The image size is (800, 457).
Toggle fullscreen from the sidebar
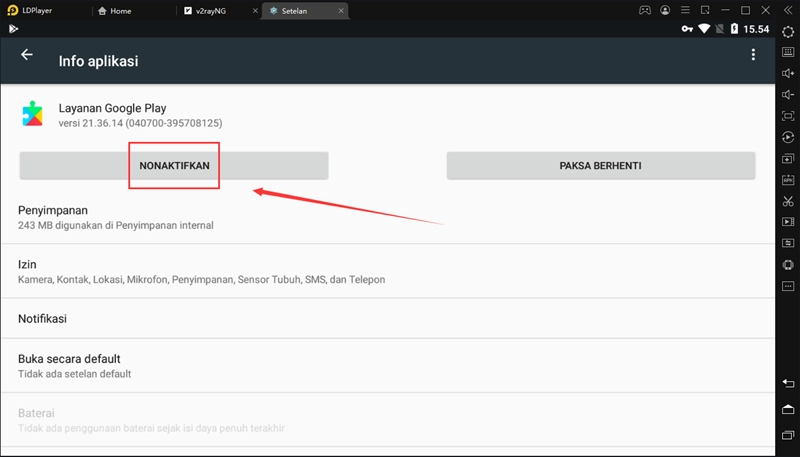(788, 116)
